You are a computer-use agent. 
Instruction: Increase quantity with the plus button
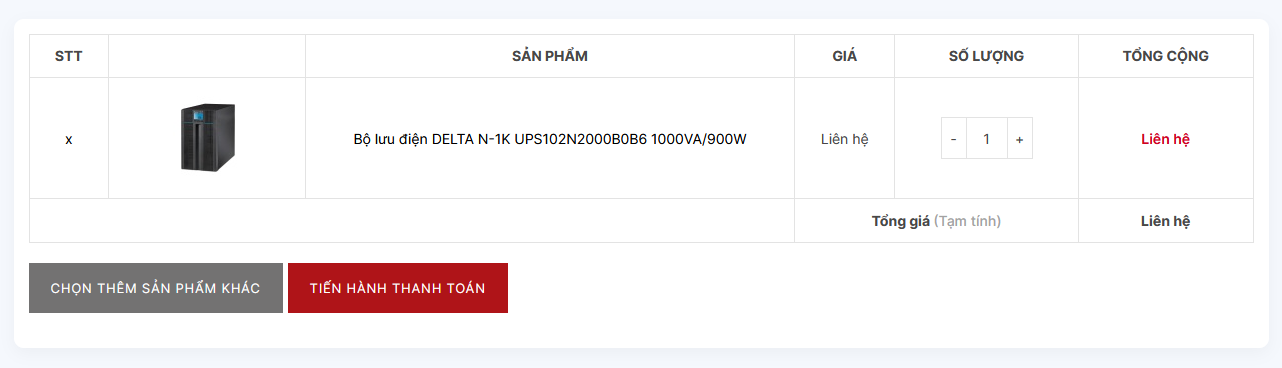(x=1019, y=139)
